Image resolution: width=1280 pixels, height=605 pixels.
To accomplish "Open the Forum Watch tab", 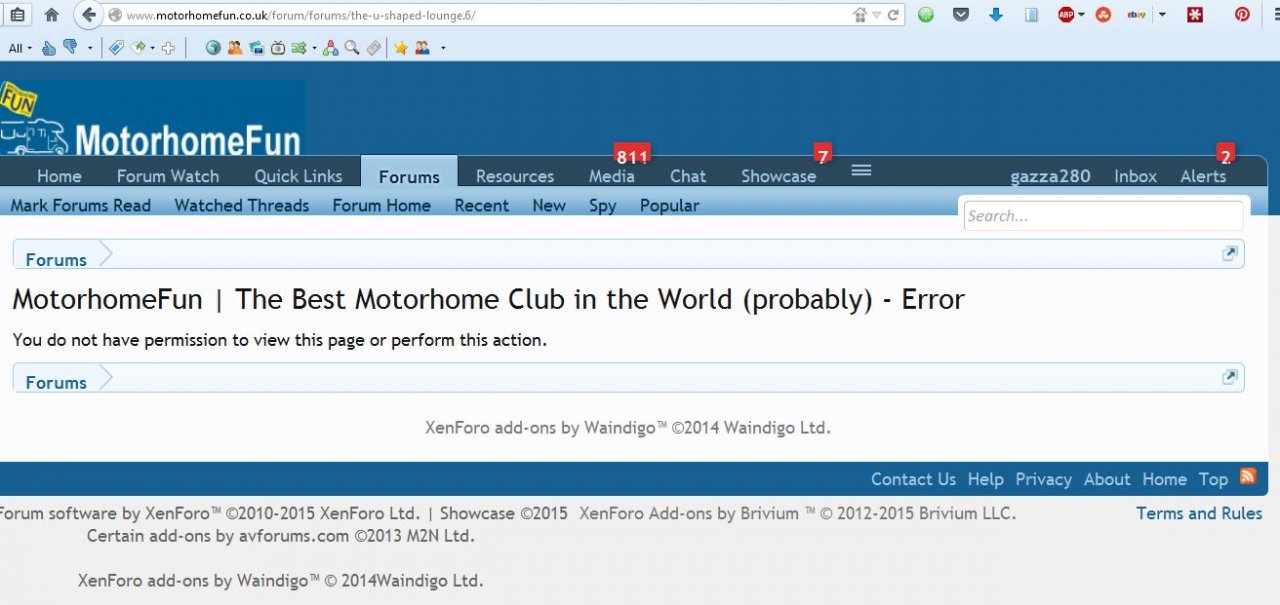I will pos(168,176).
